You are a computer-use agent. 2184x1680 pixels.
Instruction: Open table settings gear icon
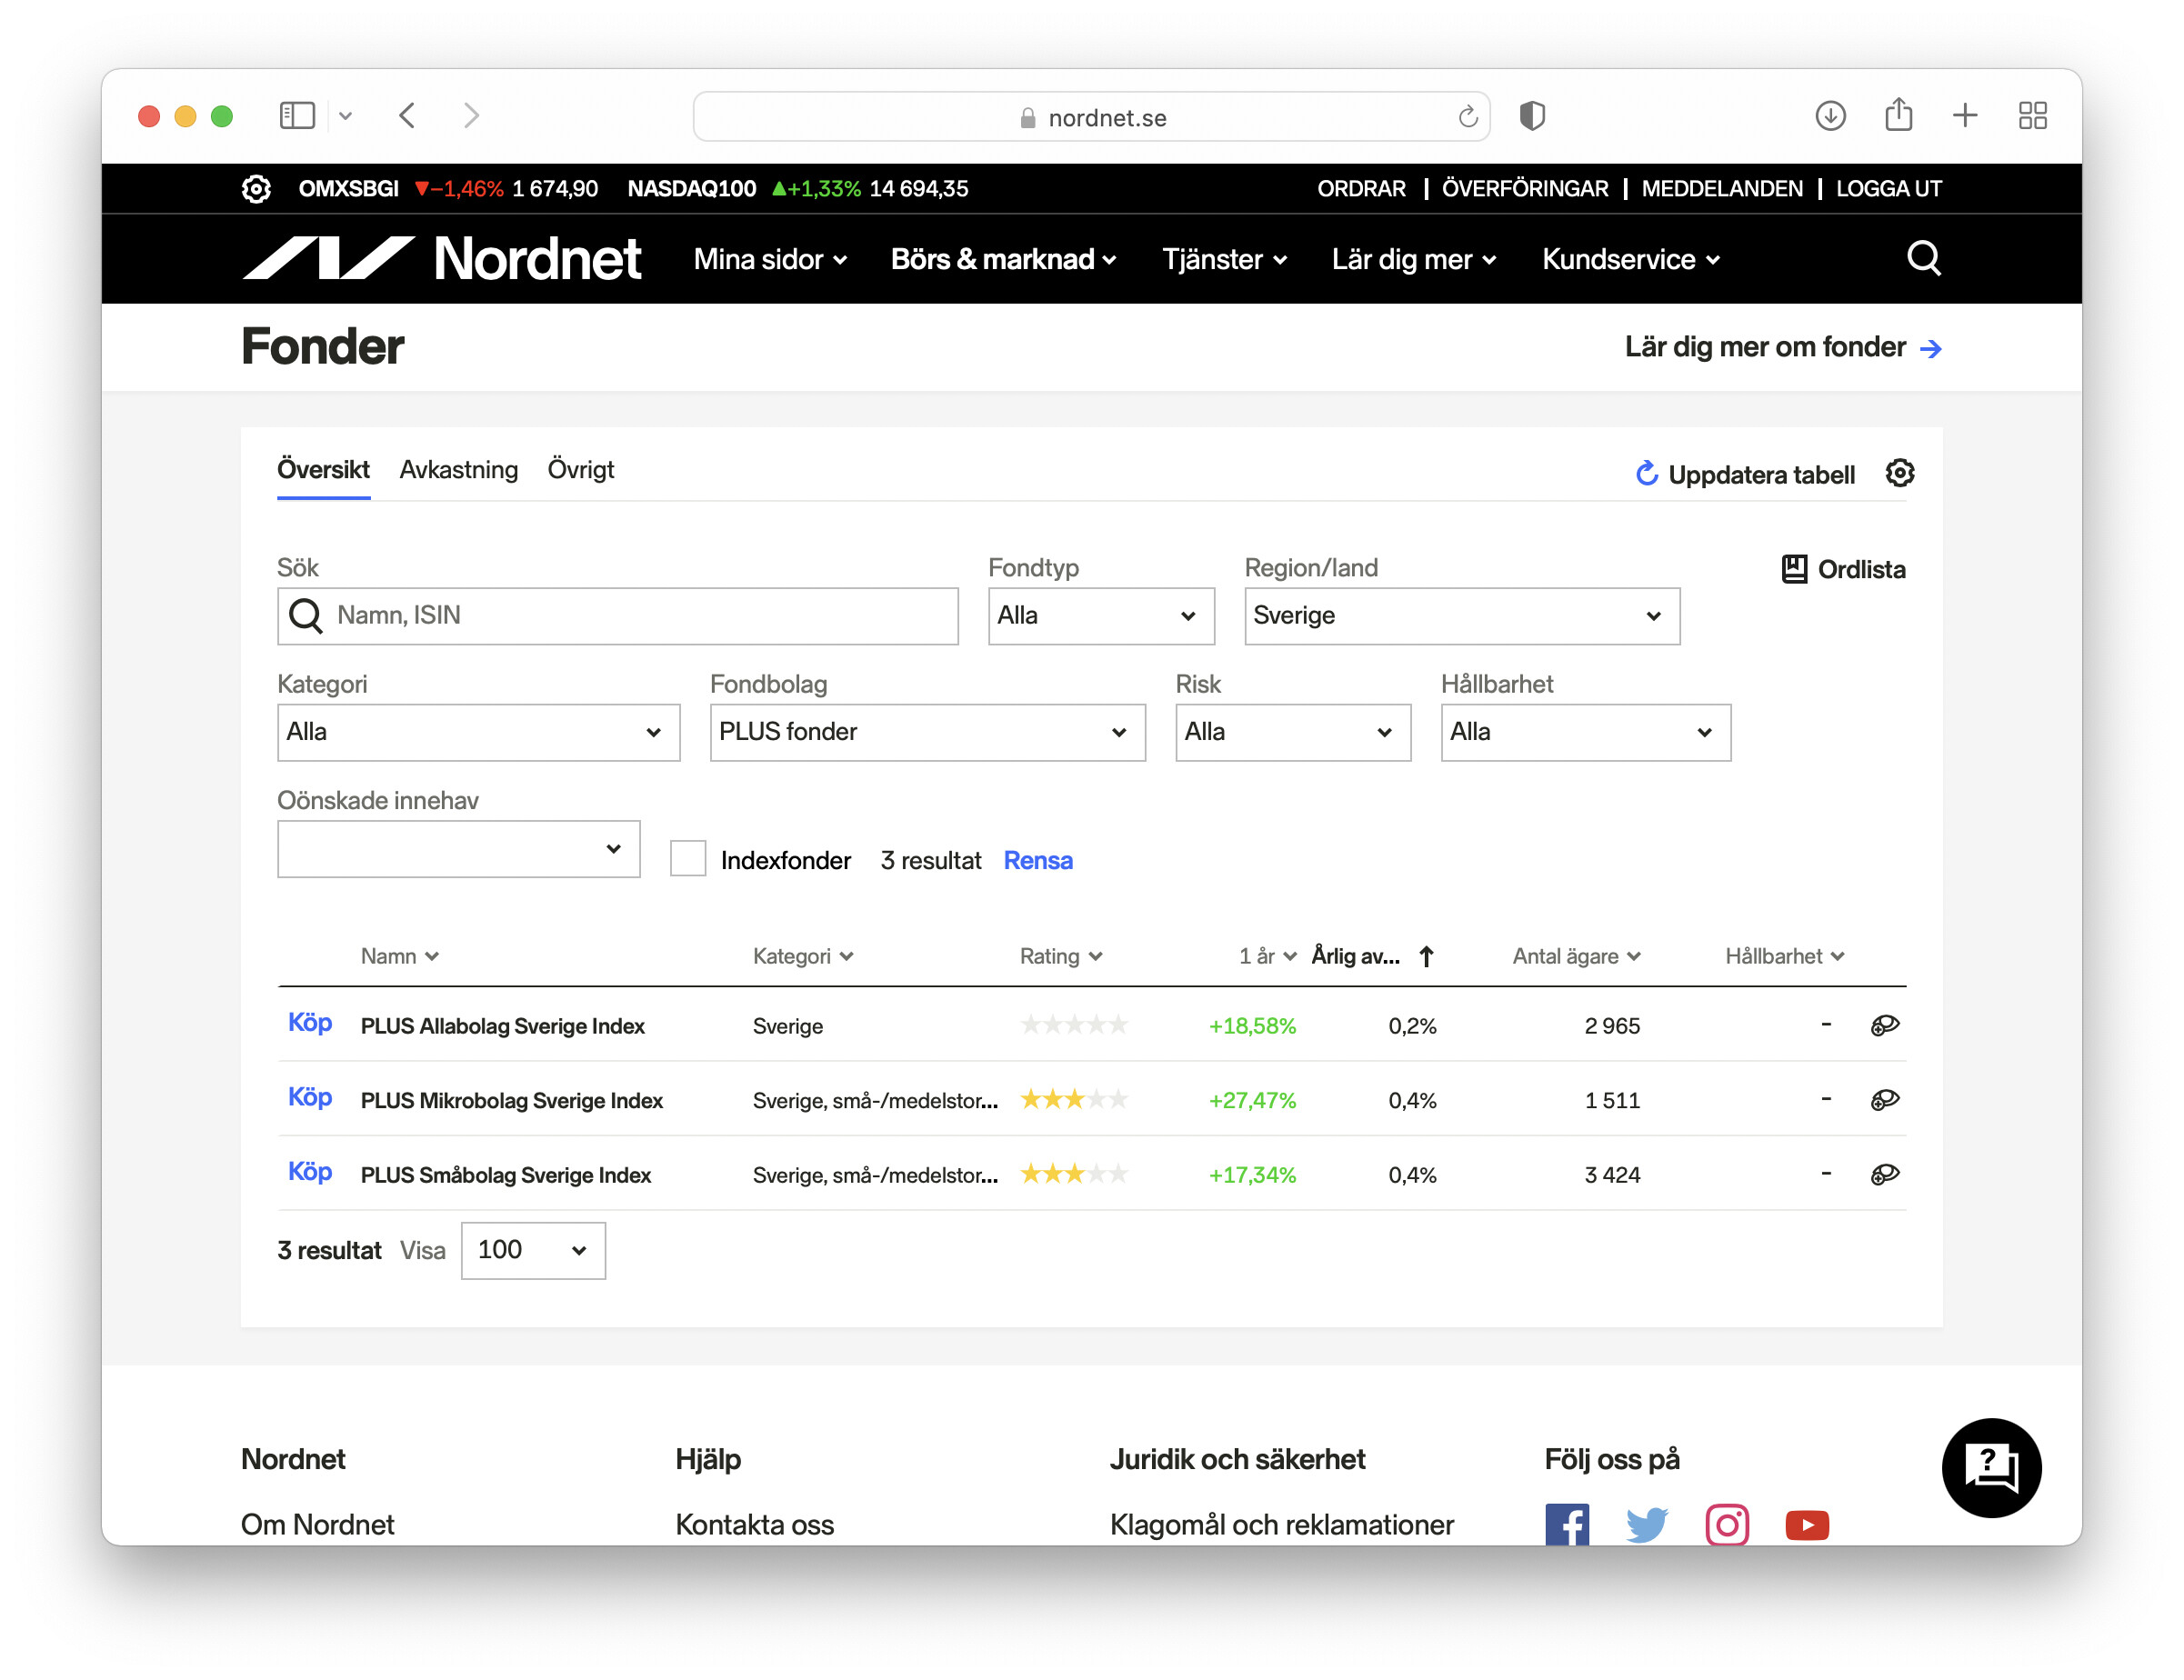(x=1899, y=473)
